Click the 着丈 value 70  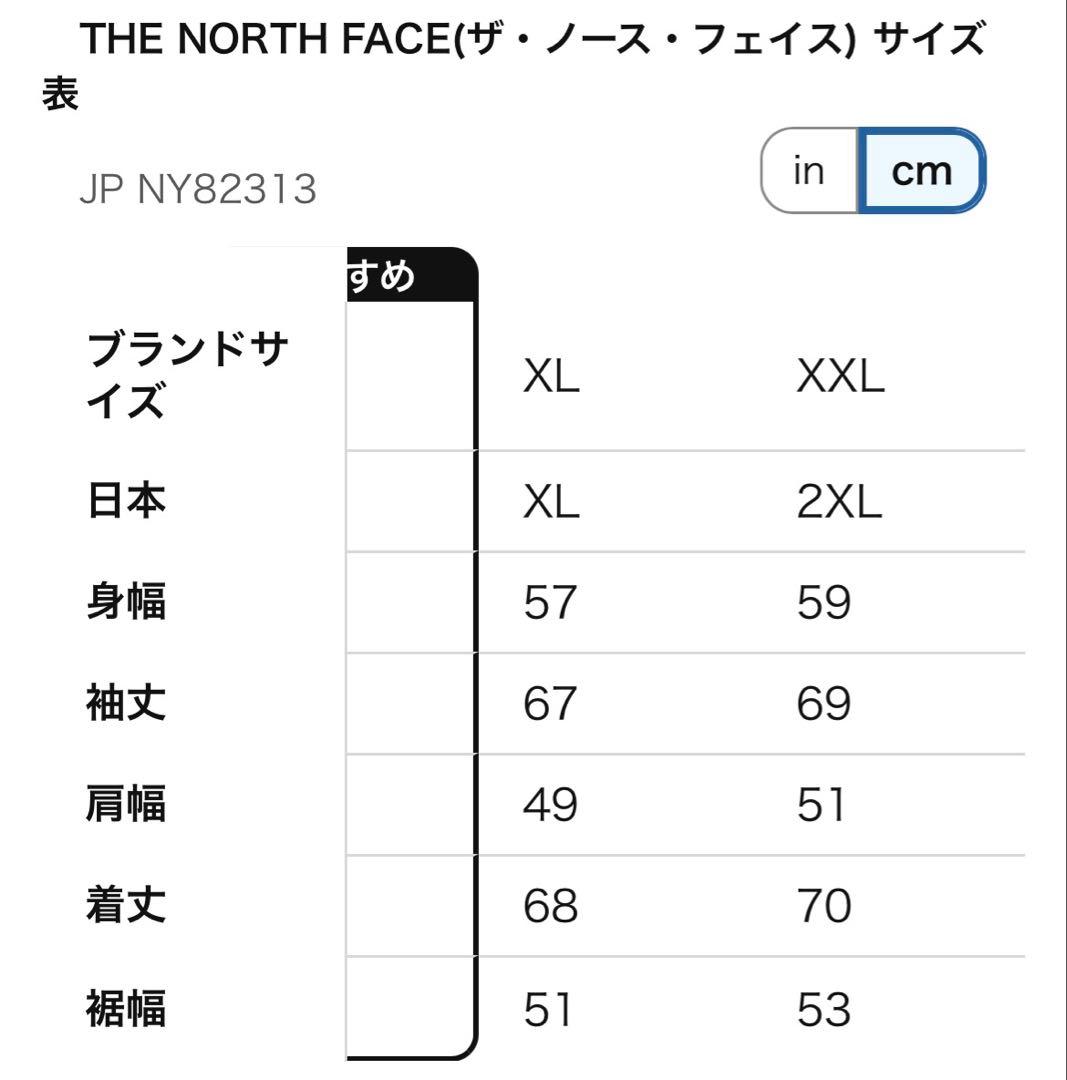823,907
